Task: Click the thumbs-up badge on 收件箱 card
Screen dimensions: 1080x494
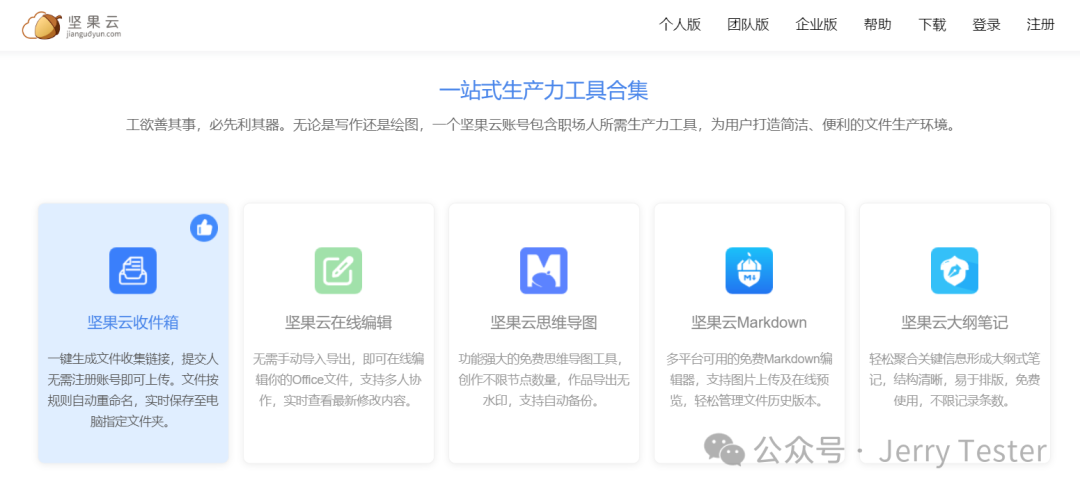Action: [x=204, y=228]
